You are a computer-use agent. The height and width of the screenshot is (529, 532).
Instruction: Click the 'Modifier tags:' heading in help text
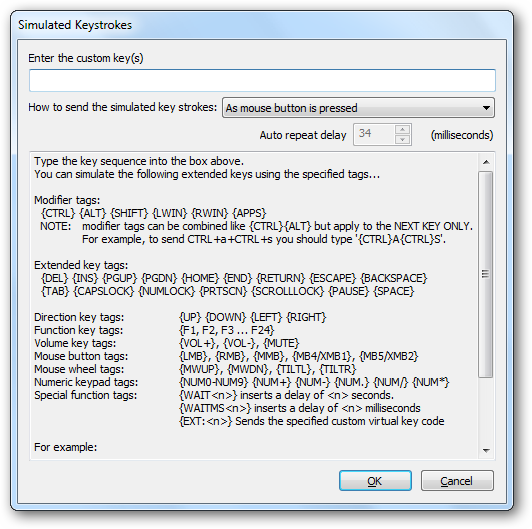(x=67, y=200)
